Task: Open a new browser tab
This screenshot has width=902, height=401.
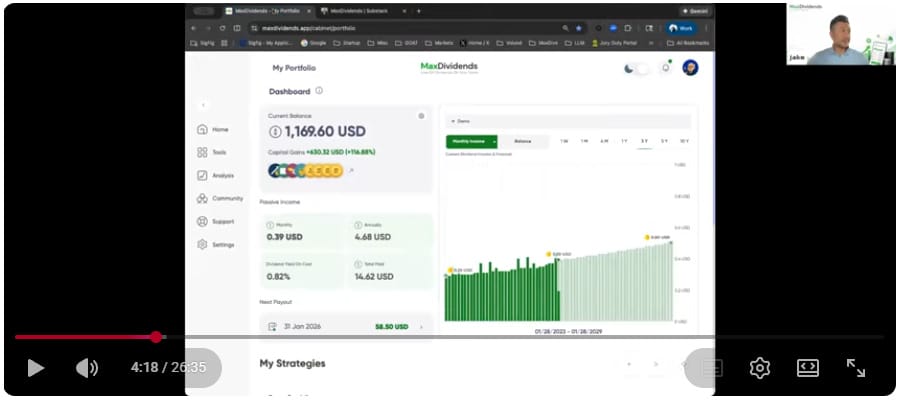Action: (418, 11)
